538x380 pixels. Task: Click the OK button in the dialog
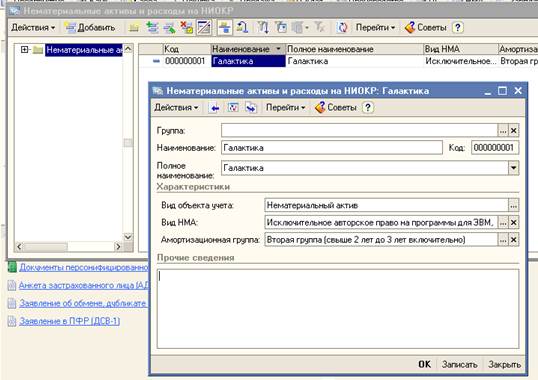[x=424, y=364]
